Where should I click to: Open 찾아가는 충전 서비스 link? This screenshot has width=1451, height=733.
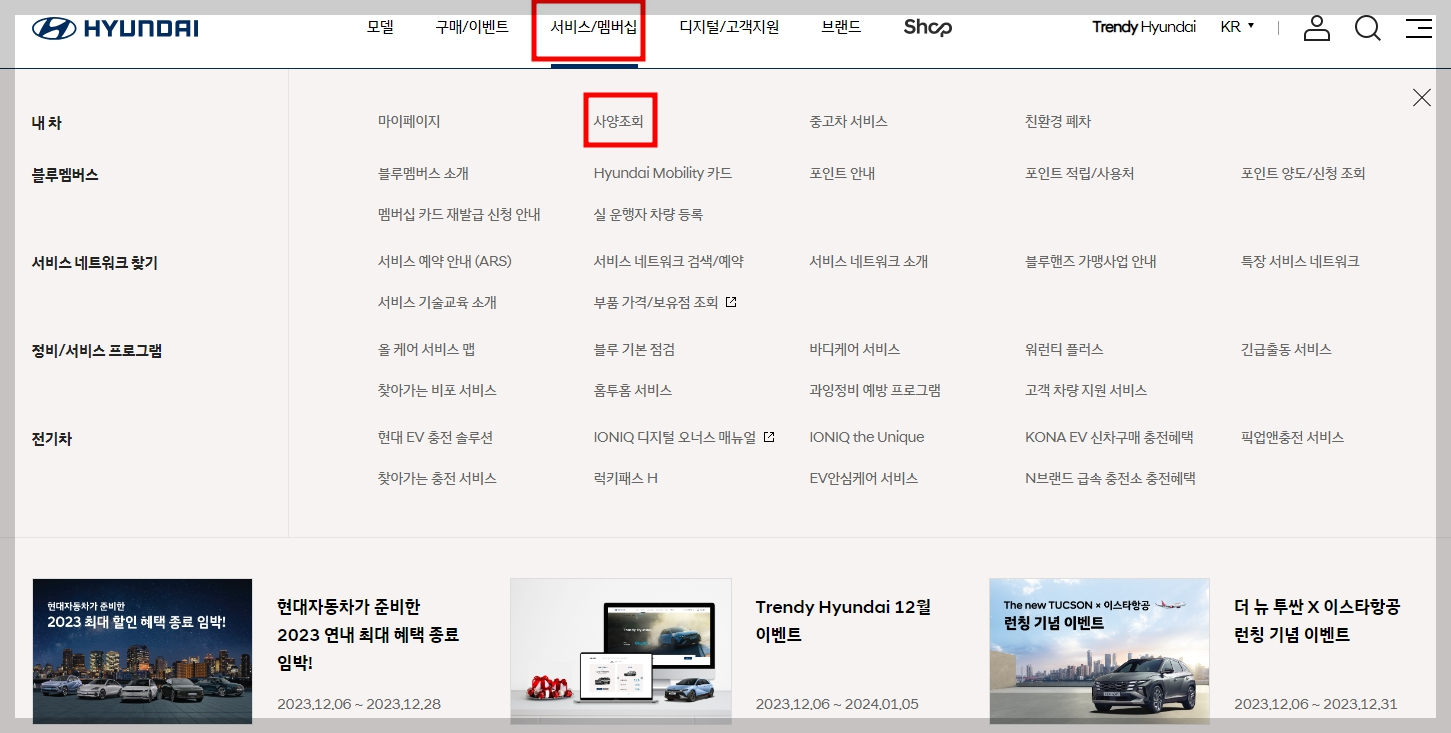(437, 478)
